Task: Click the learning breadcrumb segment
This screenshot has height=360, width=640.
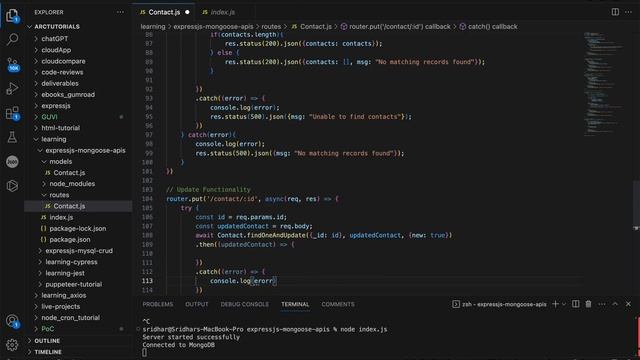Action: 153,27
